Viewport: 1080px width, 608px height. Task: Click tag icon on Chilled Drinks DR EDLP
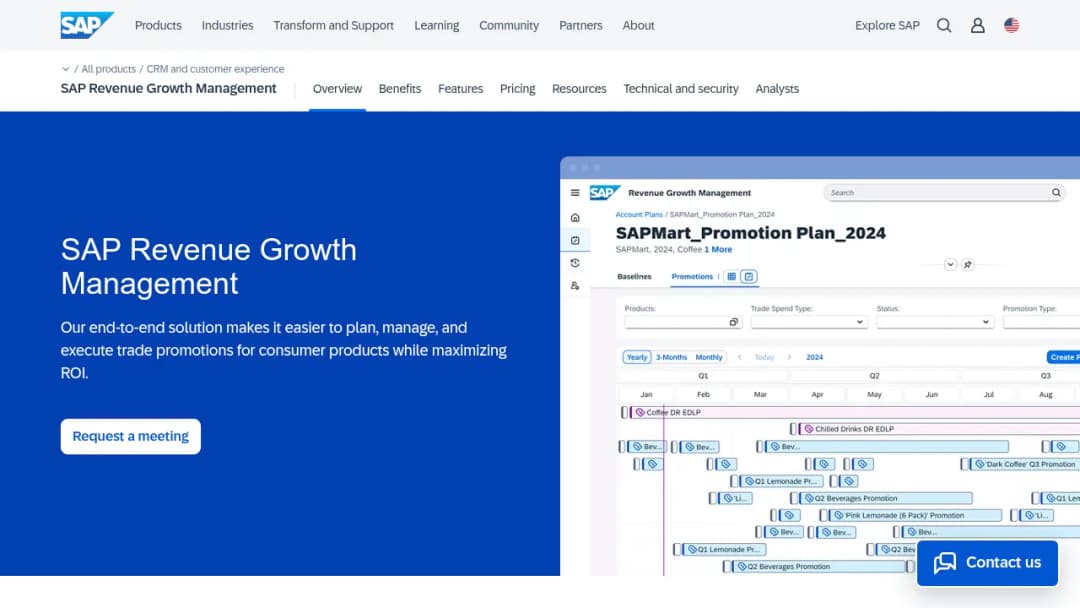(809, 429)
